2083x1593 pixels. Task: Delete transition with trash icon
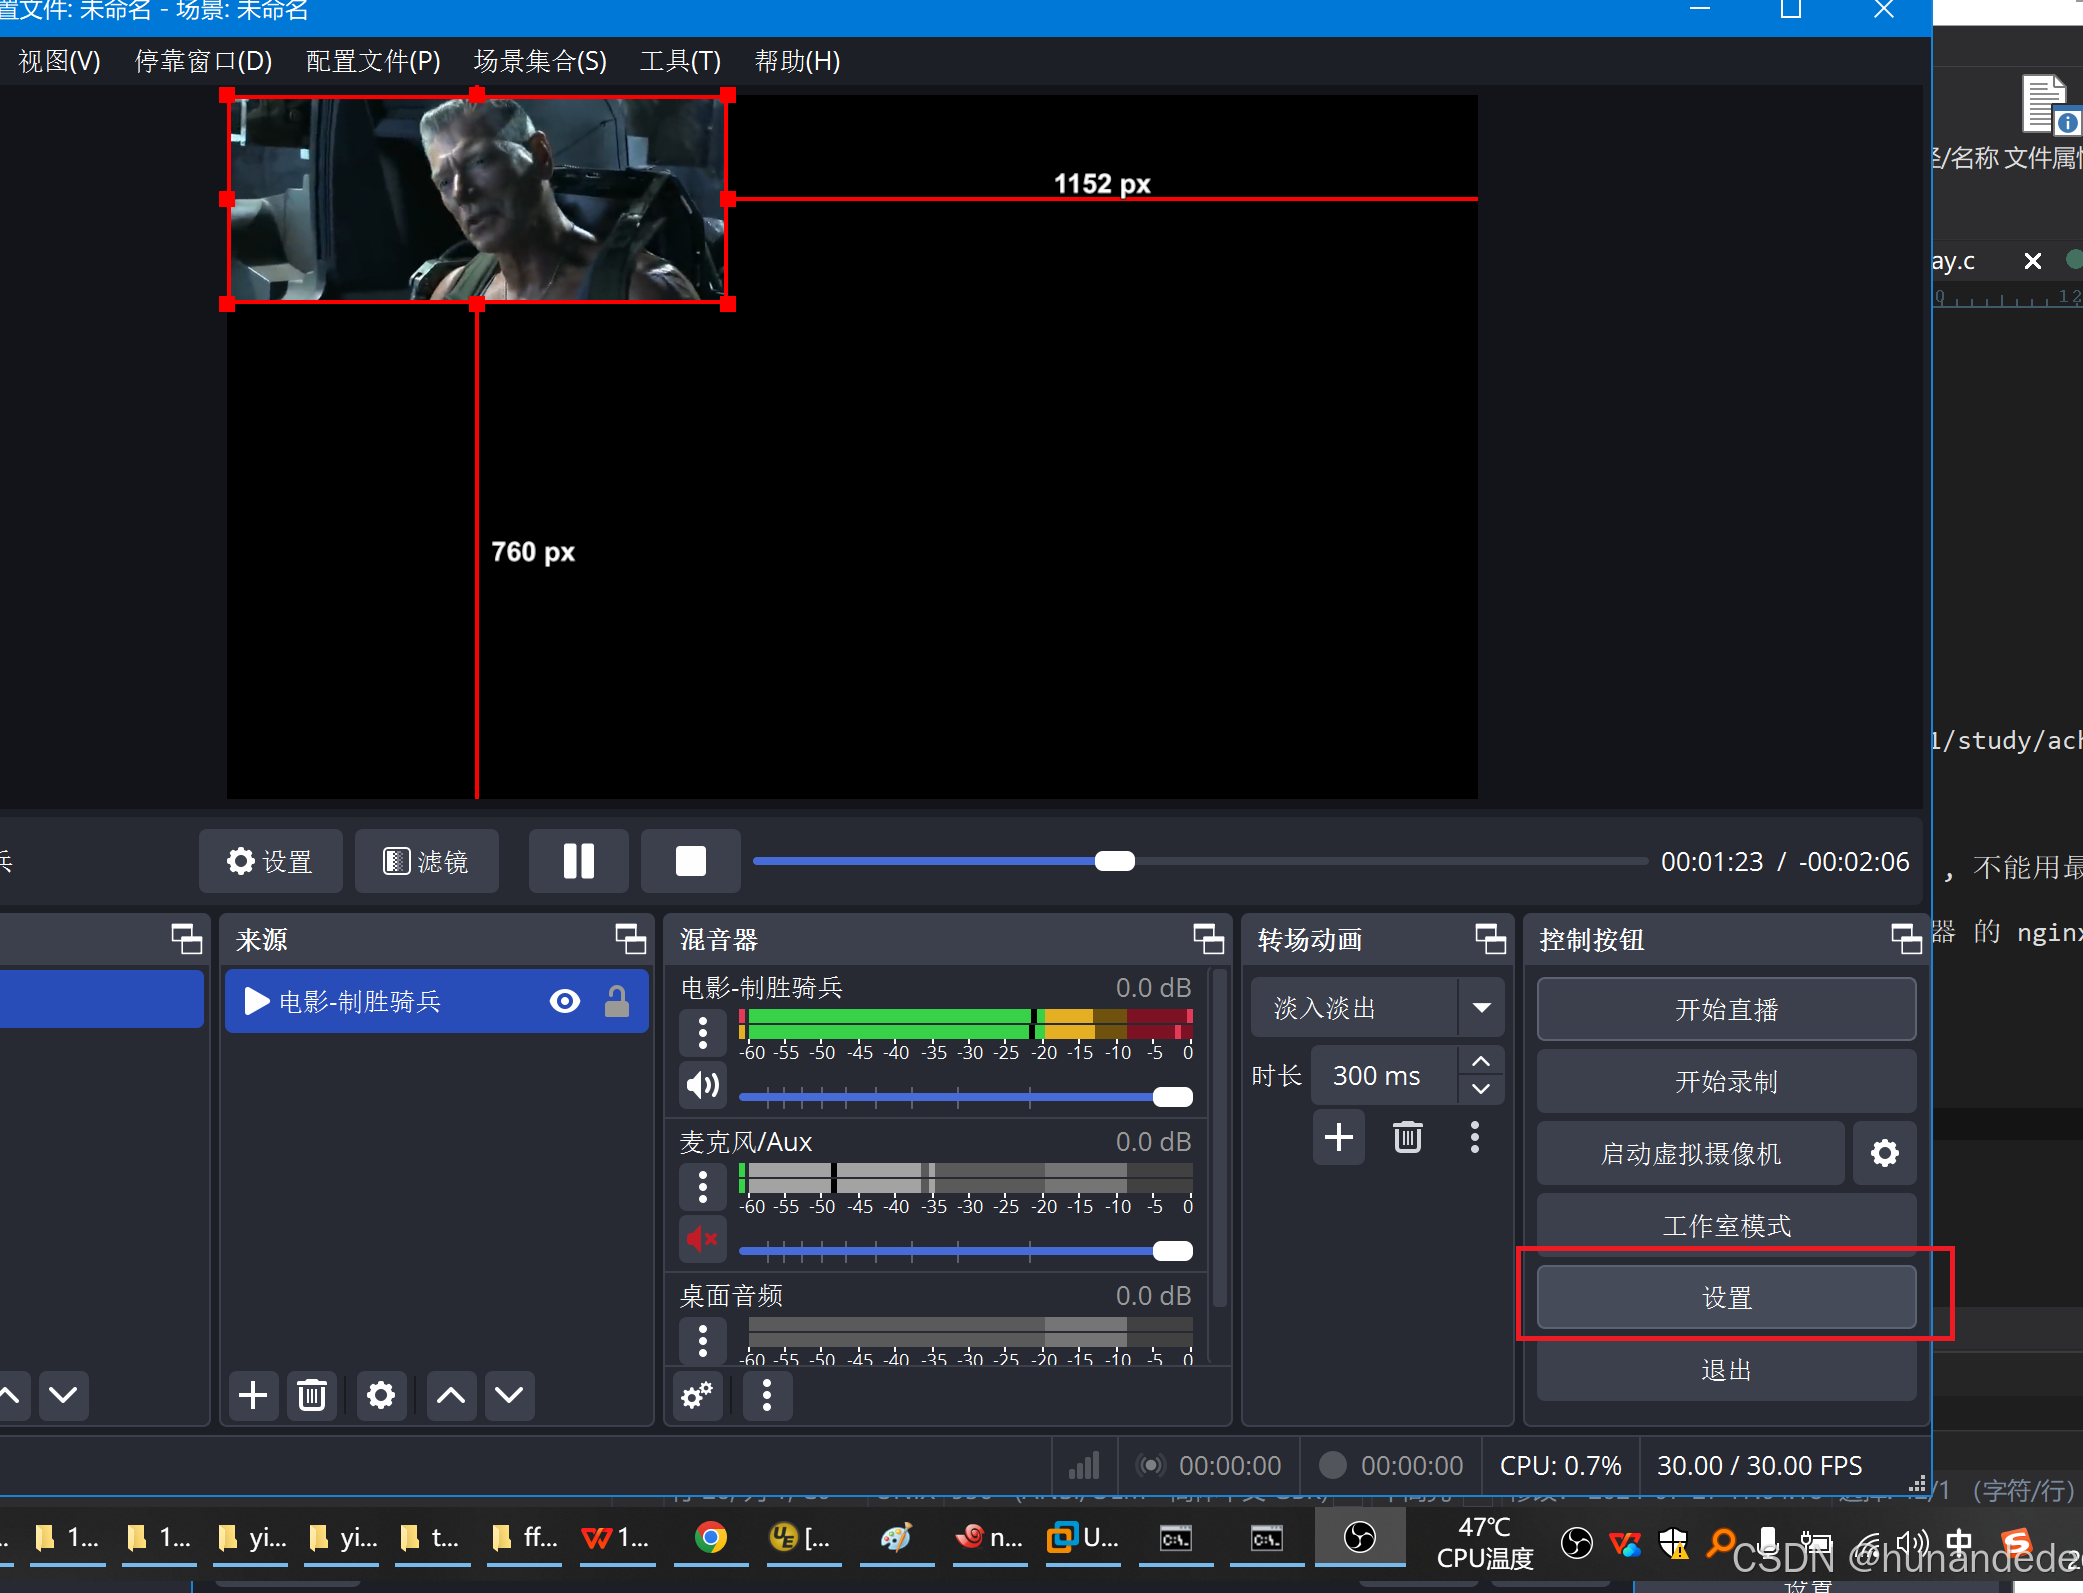point(1407,1137)
